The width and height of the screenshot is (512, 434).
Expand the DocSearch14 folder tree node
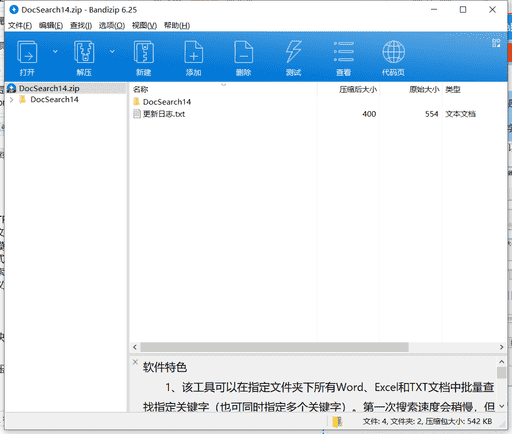[x=12, y=99]
